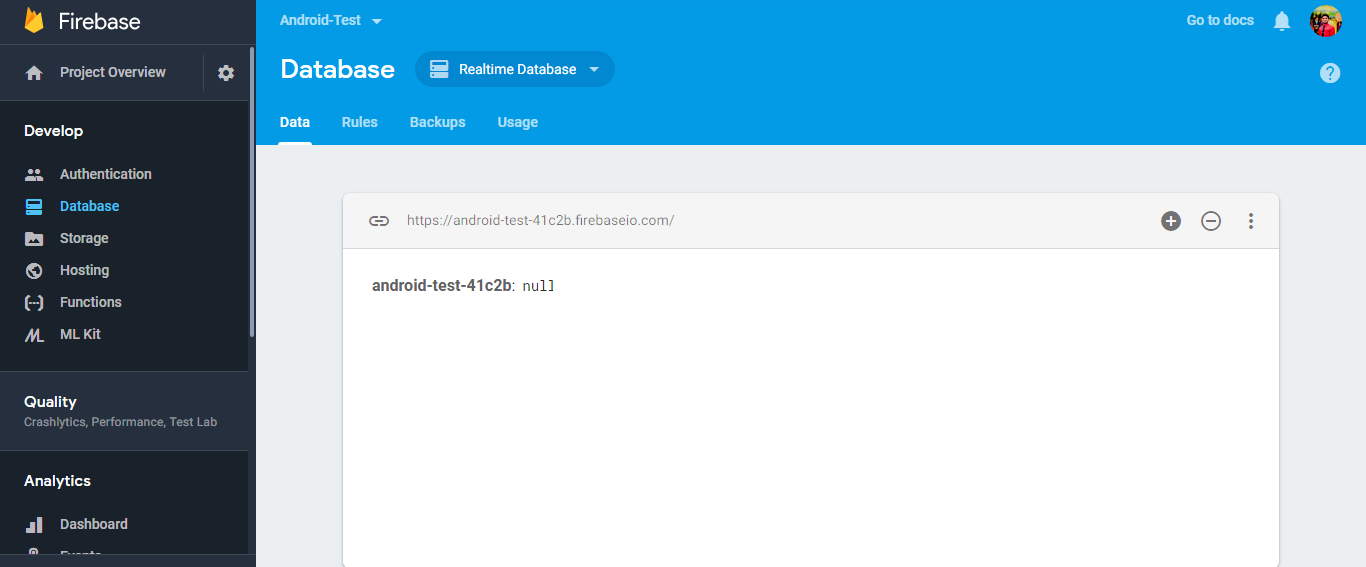Click the Firebase wordmark text
Viewport: 1366px width, 567px height.
point(99,21)
